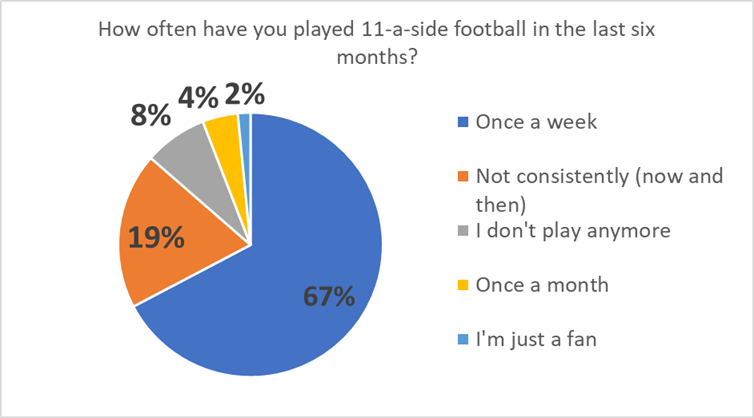
Task: Click the light blue legend marker for fan
Action: [x=461, y=338]
